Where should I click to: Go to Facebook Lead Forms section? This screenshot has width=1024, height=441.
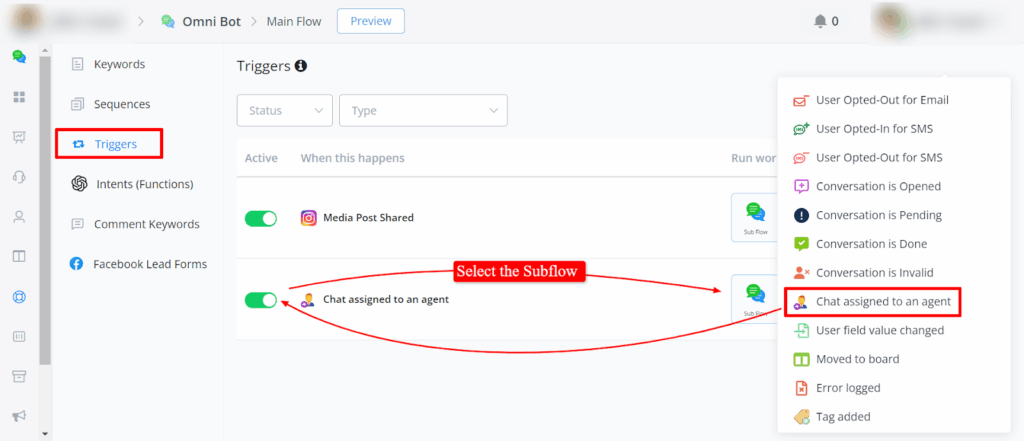[149, 264]
